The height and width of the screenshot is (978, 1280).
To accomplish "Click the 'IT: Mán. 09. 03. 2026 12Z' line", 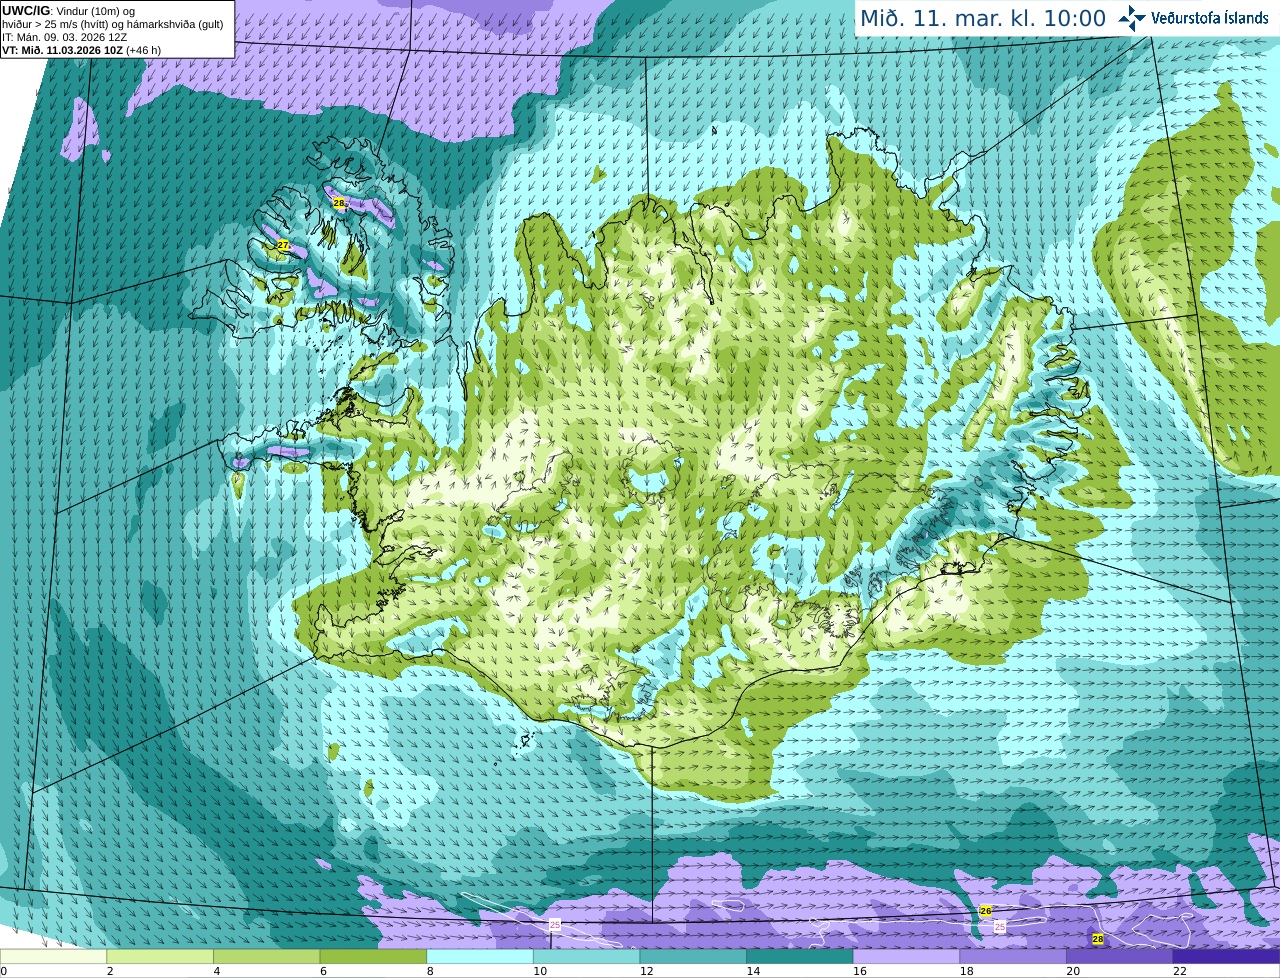I will (64, 37).
